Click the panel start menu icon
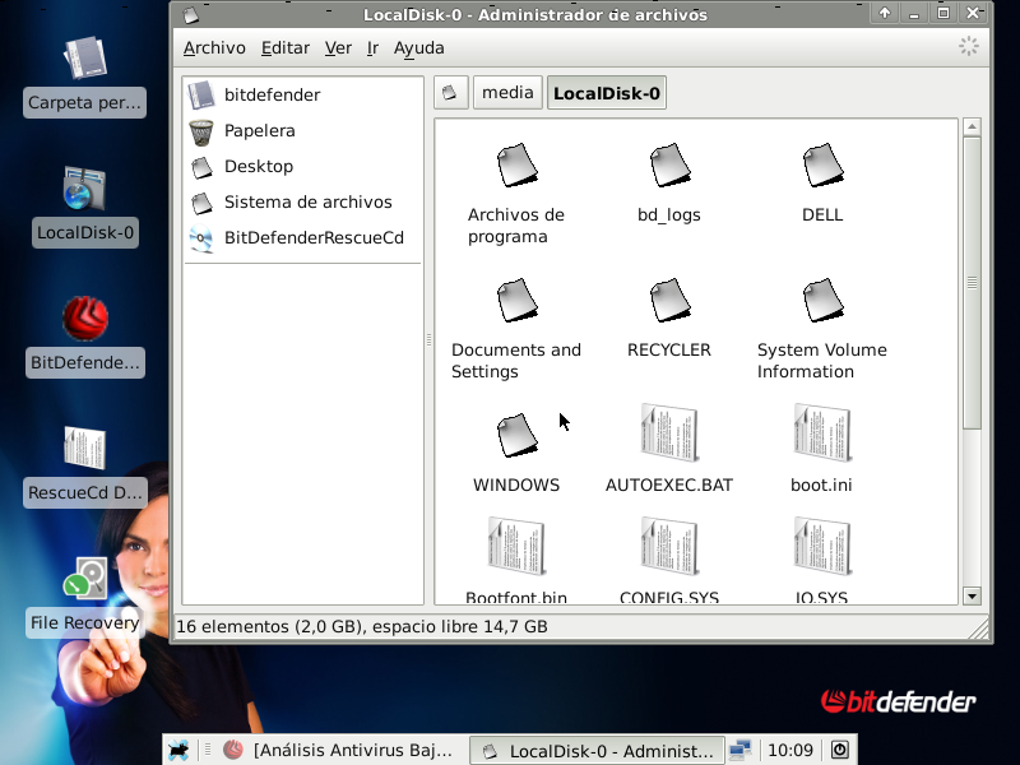 click(178, 750)
